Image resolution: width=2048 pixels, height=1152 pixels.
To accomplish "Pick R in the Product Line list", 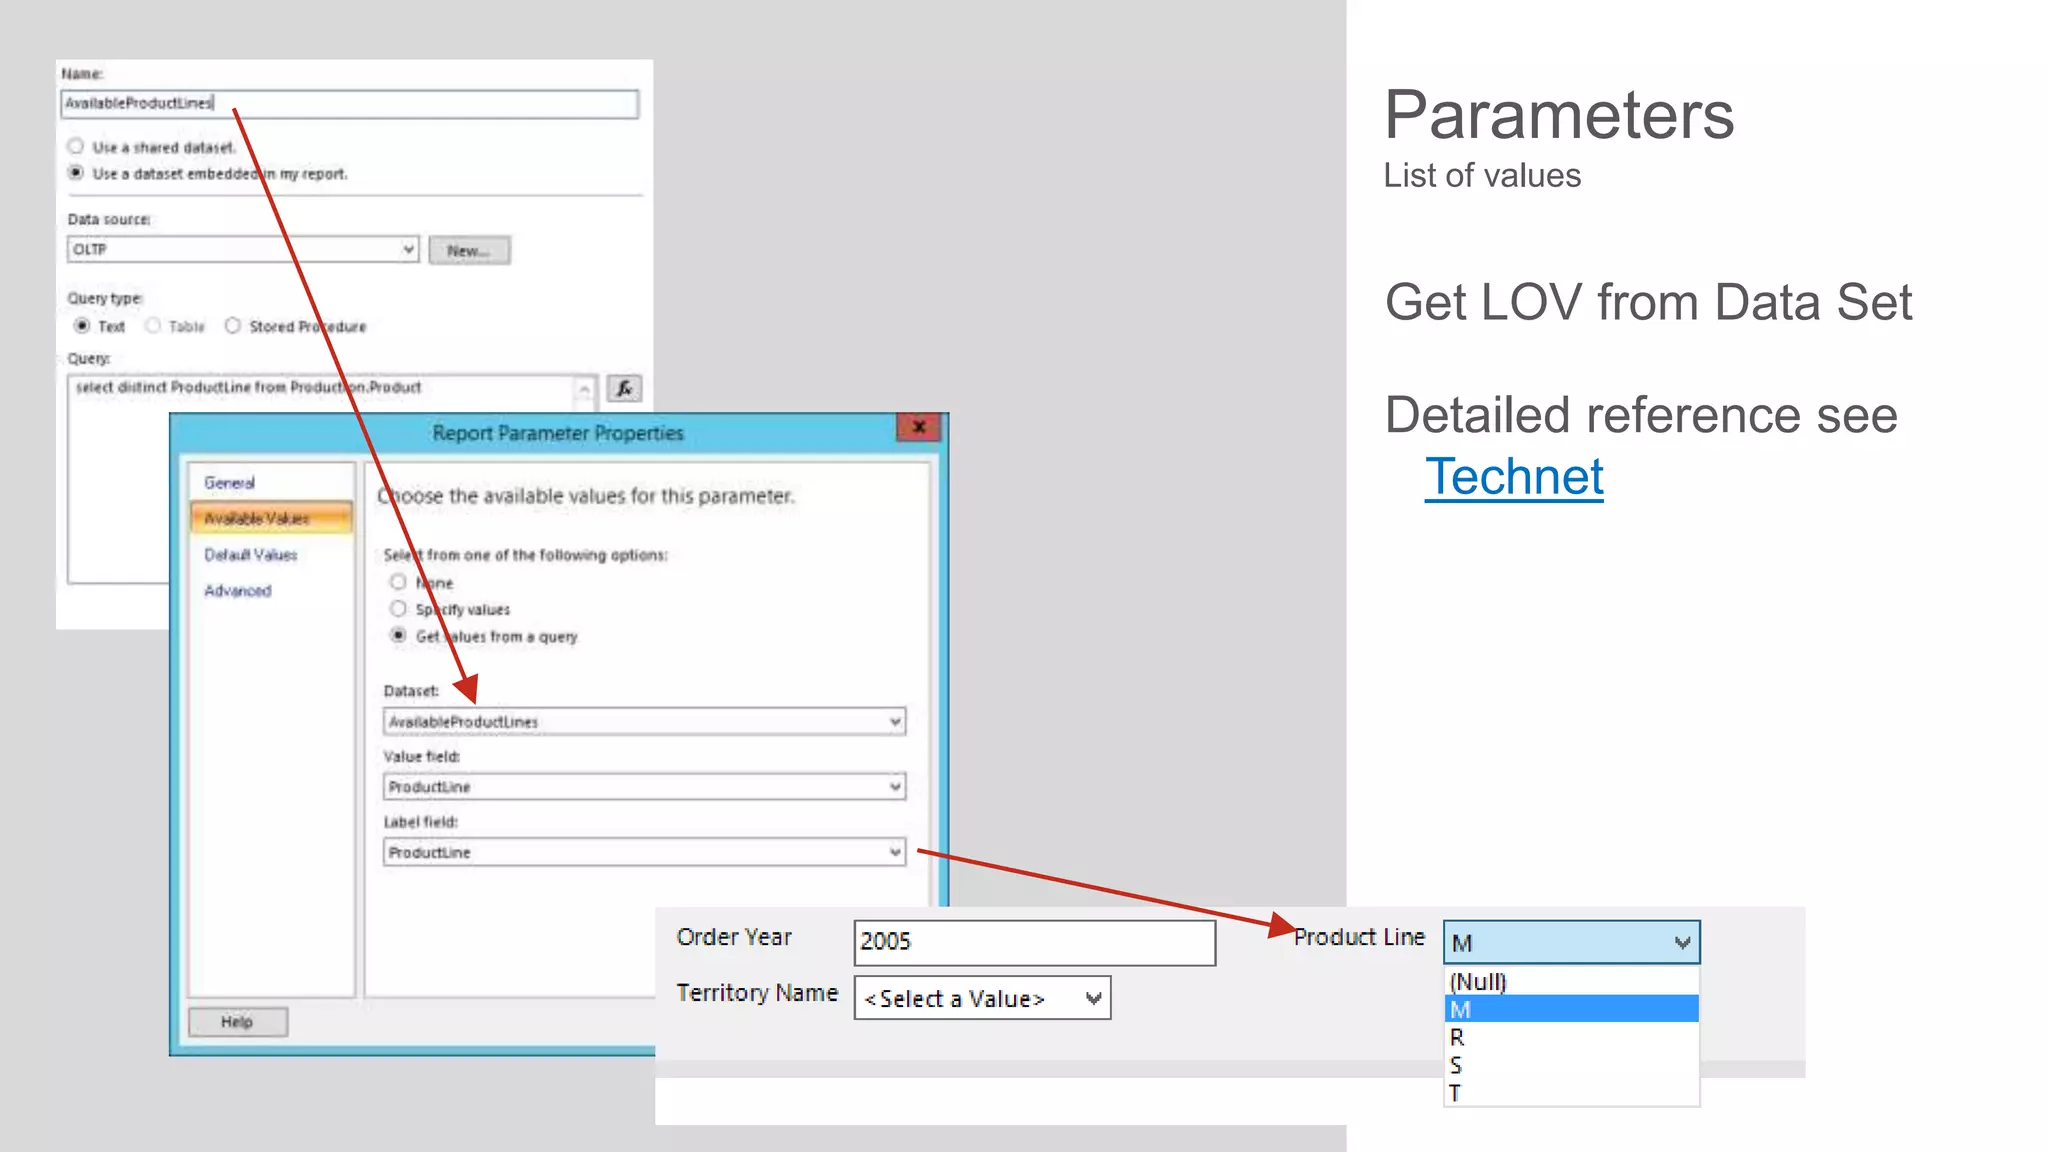I will click(x=1571, y=1037).
